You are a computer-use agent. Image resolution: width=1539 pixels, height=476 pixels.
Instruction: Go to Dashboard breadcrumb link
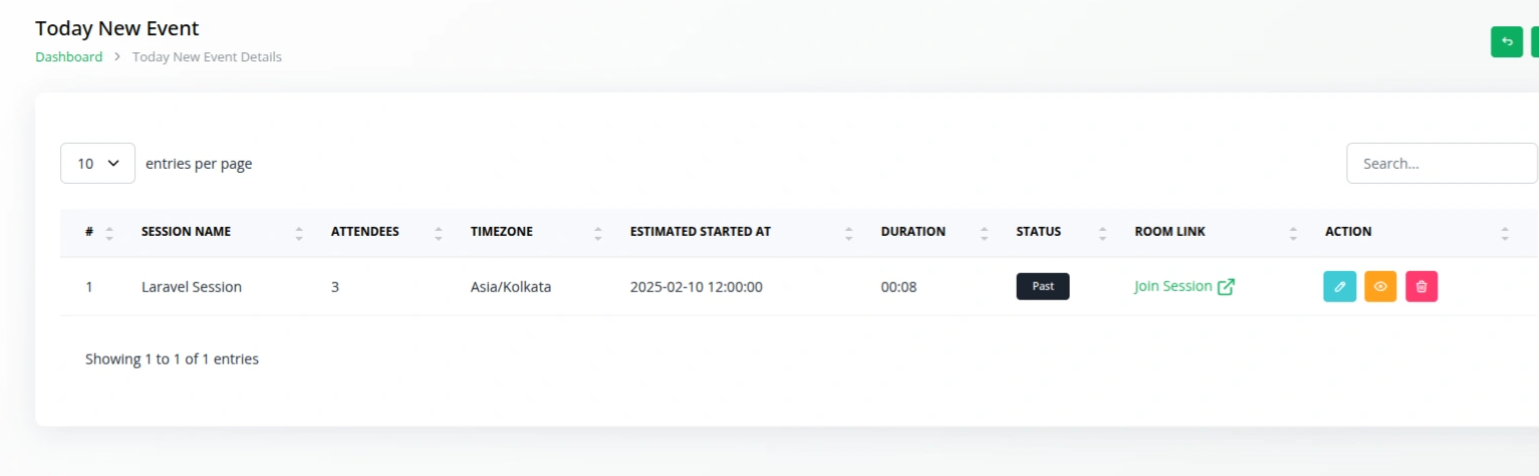click(x=69, y=57)
